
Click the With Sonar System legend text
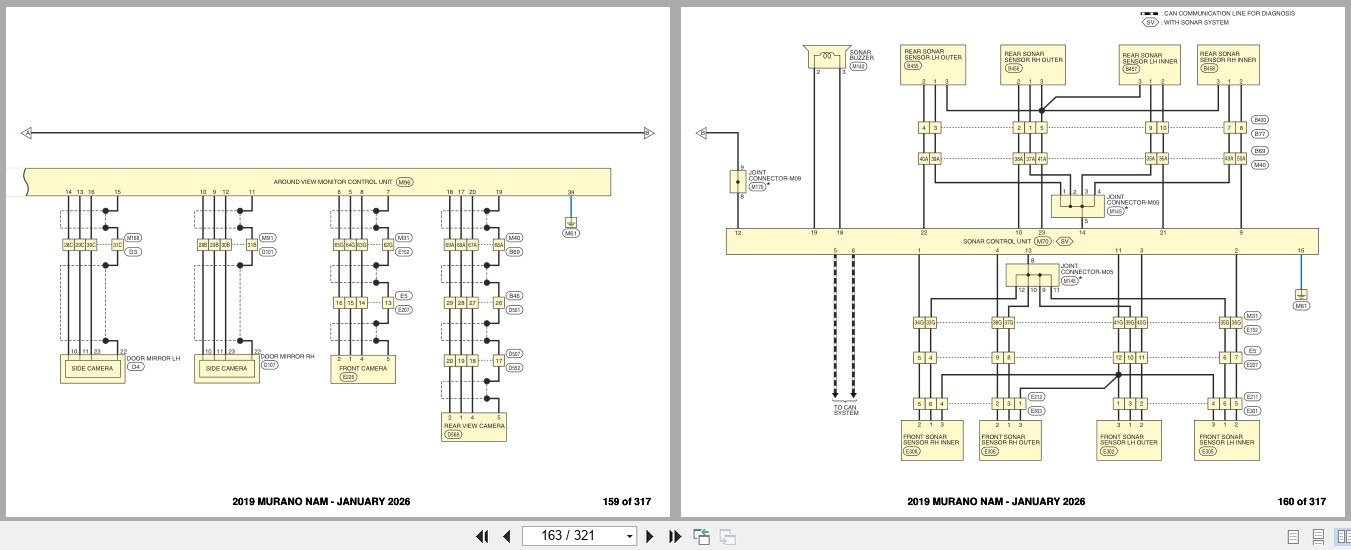click(1196, 23)
